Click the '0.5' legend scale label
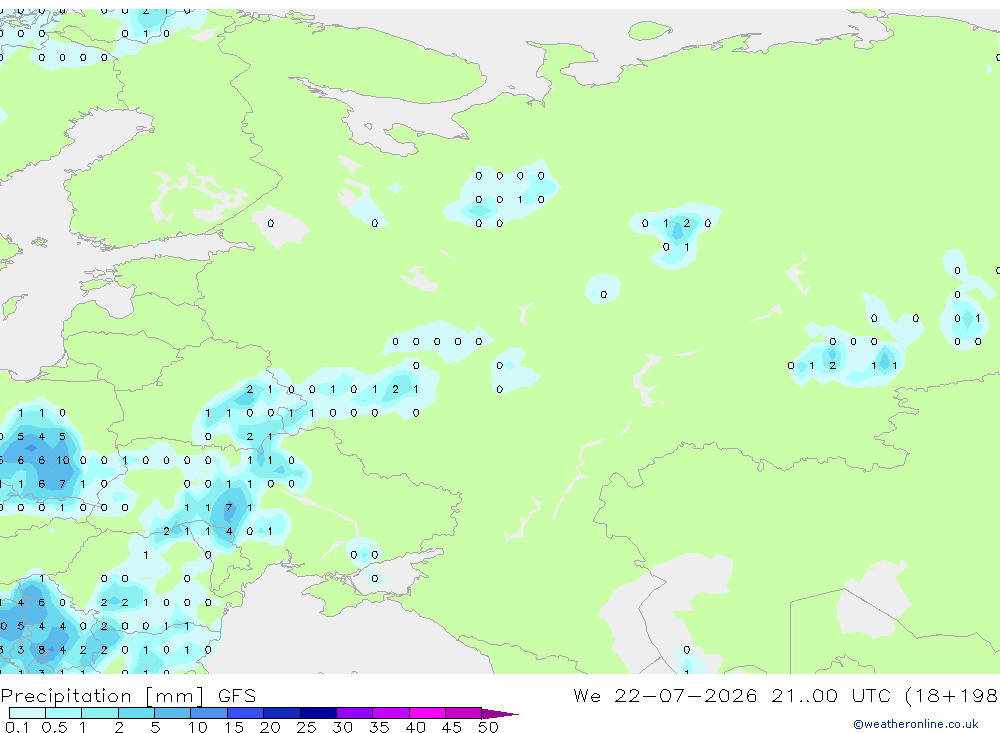1000x733 pixels. point(54,727)
